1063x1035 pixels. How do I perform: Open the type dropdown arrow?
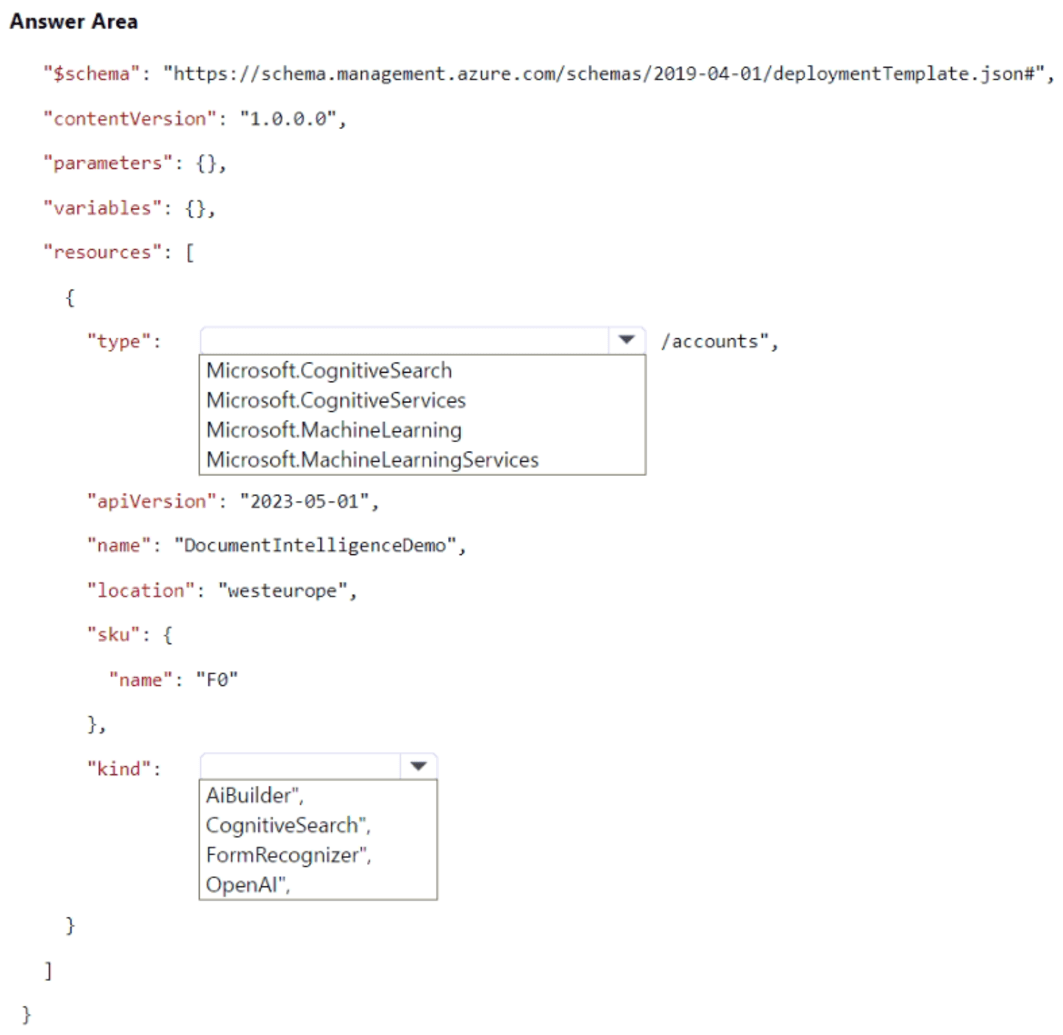pos(626,340)
